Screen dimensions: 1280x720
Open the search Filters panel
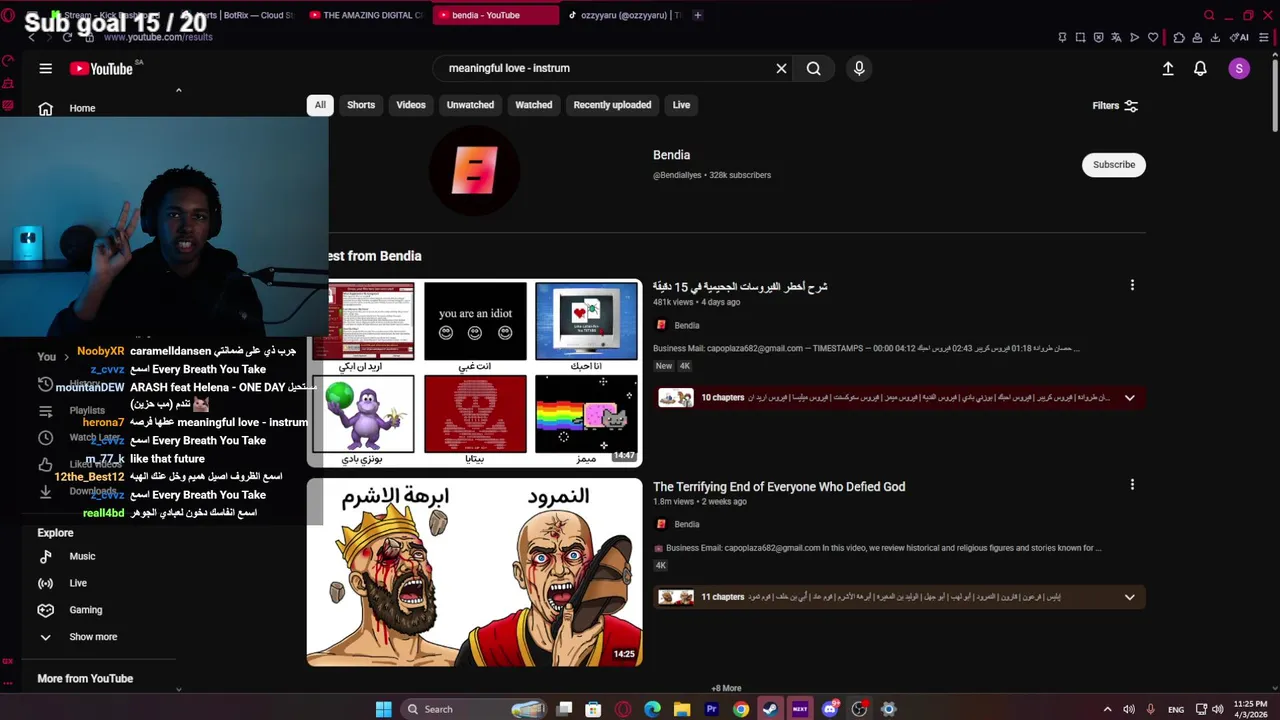pos(1115,106)
